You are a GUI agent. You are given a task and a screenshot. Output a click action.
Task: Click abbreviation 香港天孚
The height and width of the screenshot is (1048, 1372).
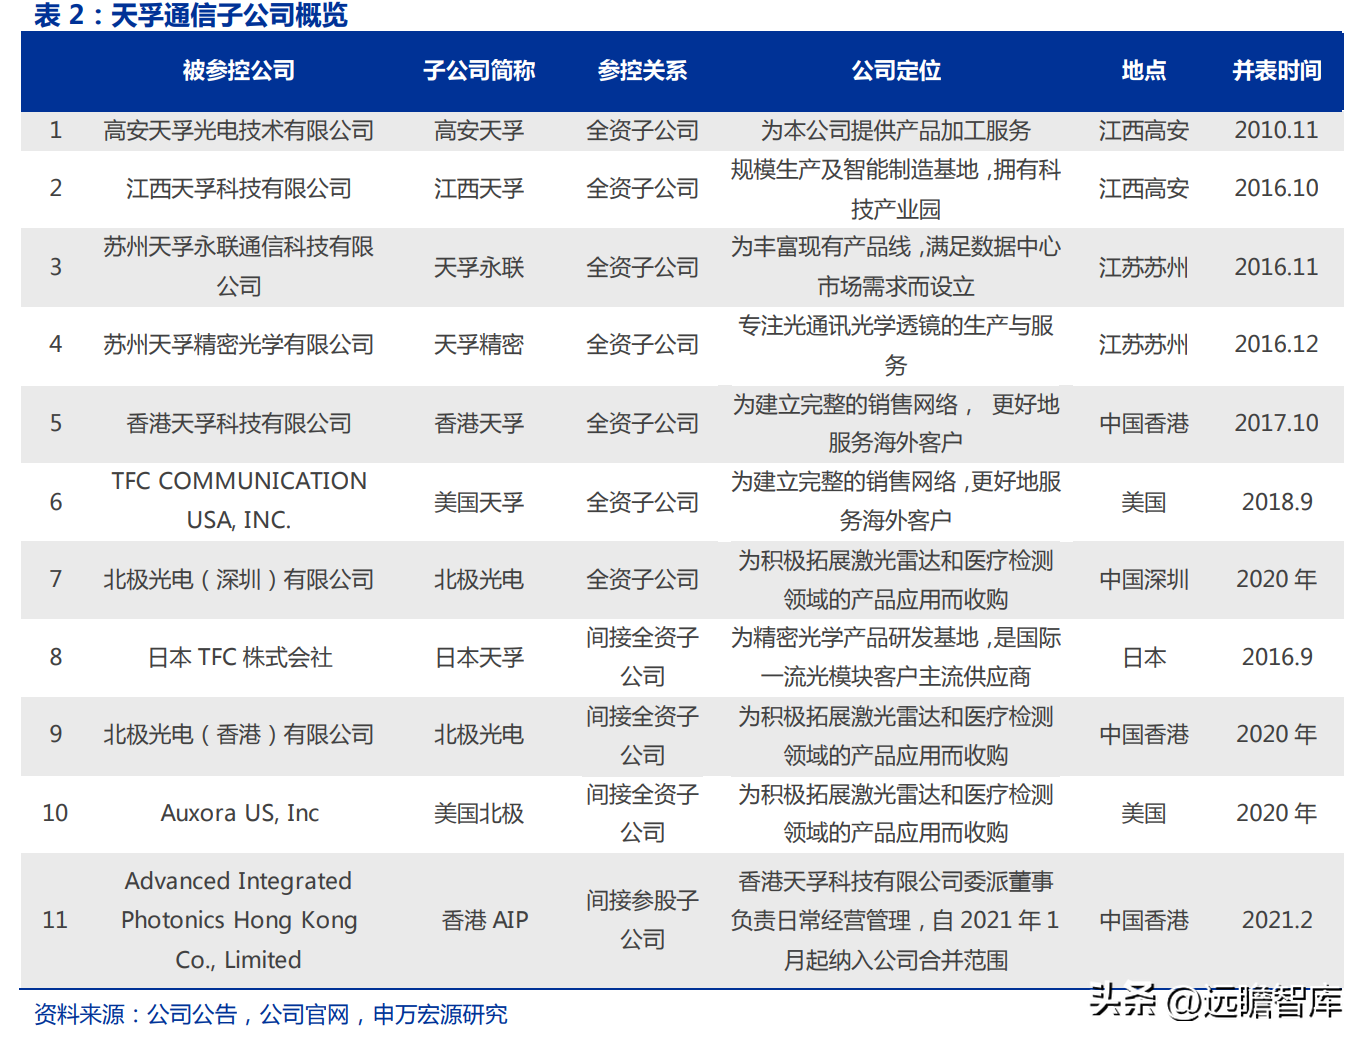[479, 424]
